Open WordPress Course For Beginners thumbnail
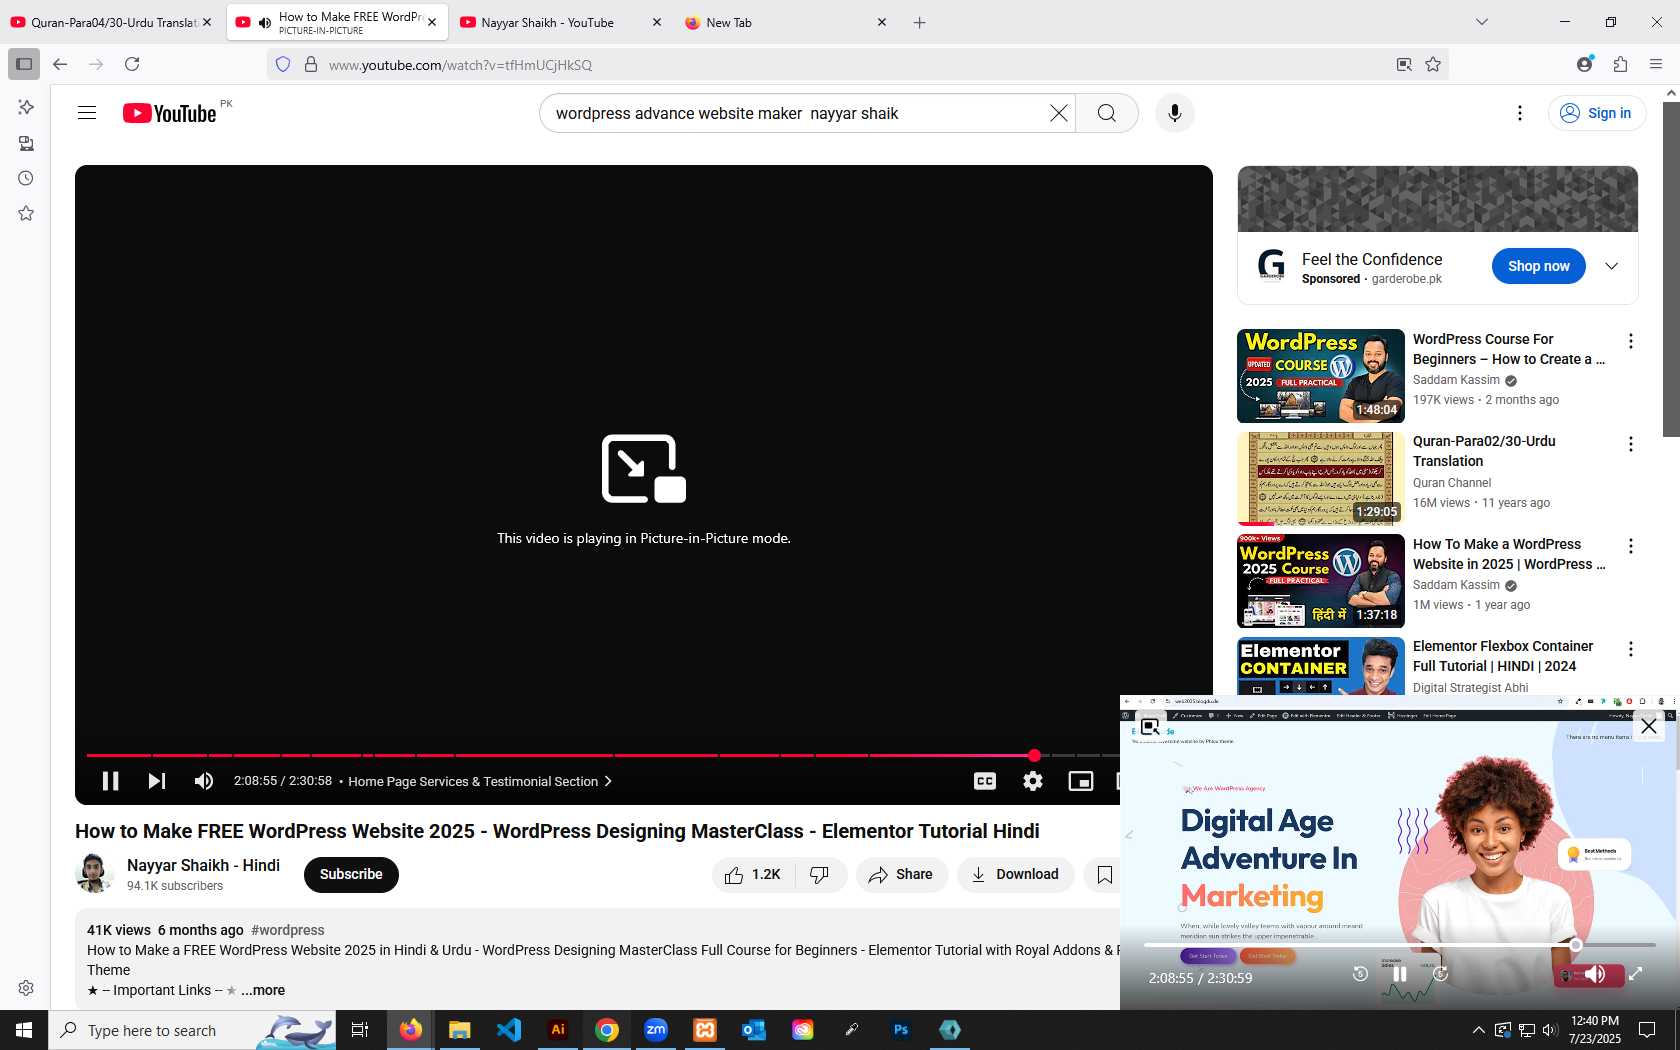 click(1321, 376)
